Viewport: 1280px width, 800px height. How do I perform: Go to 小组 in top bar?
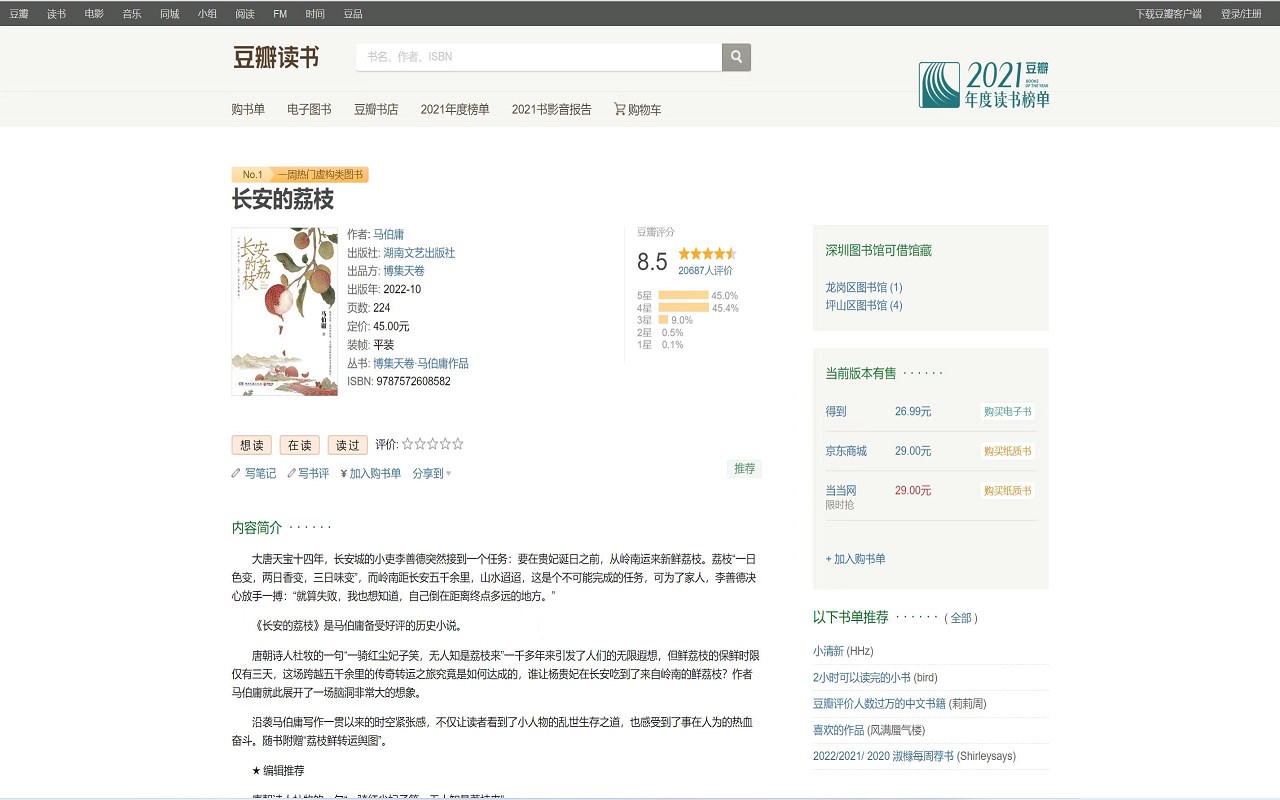(207, 14)
